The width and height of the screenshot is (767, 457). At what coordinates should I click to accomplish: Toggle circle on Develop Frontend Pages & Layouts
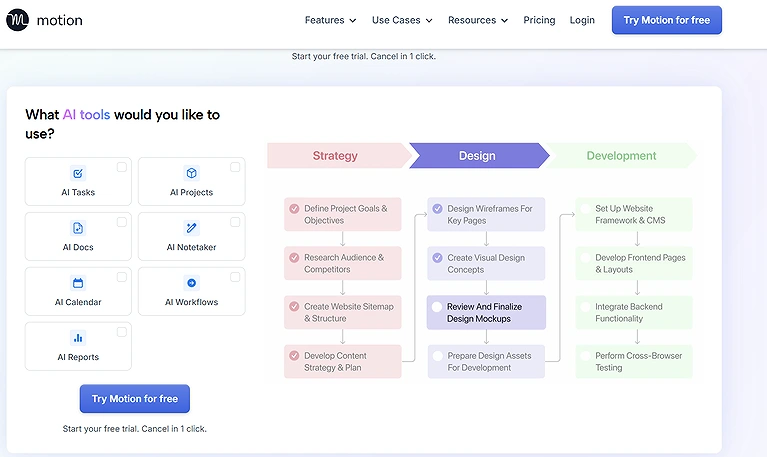pyautogui.click(x=585, y=258)
